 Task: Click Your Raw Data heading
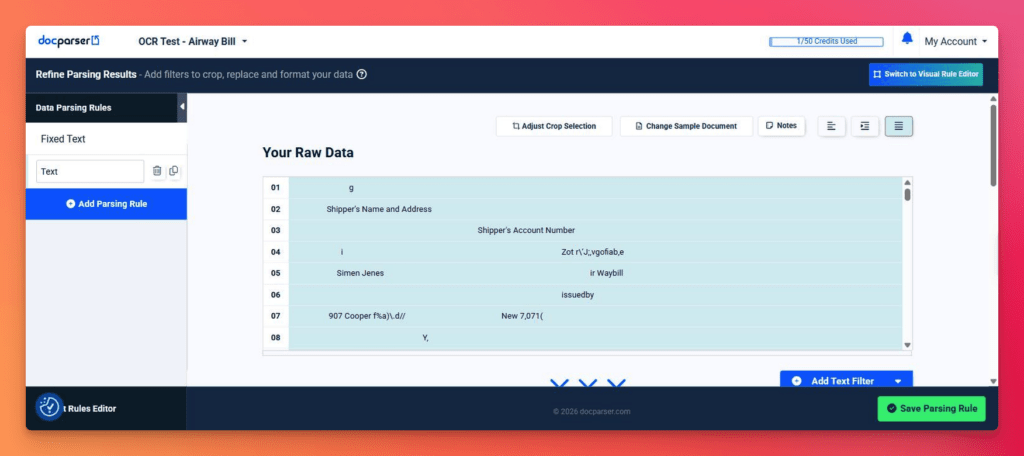point(308,153)
